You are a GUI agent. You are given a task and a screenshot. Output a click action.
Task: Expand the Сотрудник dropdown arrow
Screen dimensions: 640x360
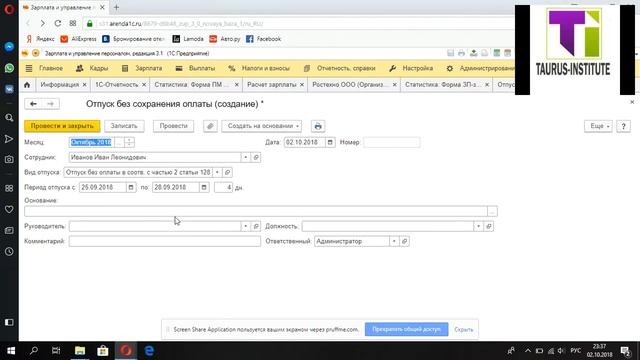coord(246,157)
